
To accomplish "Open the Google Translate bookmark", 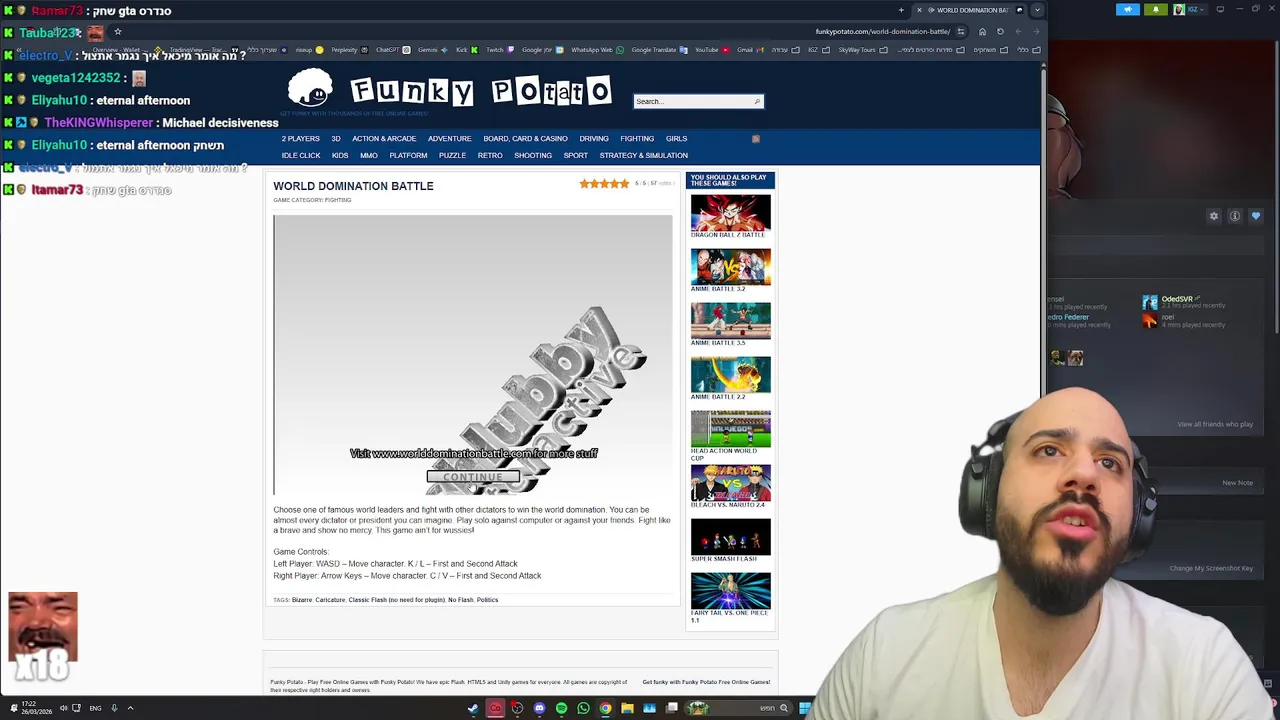I will pos(659,50).
